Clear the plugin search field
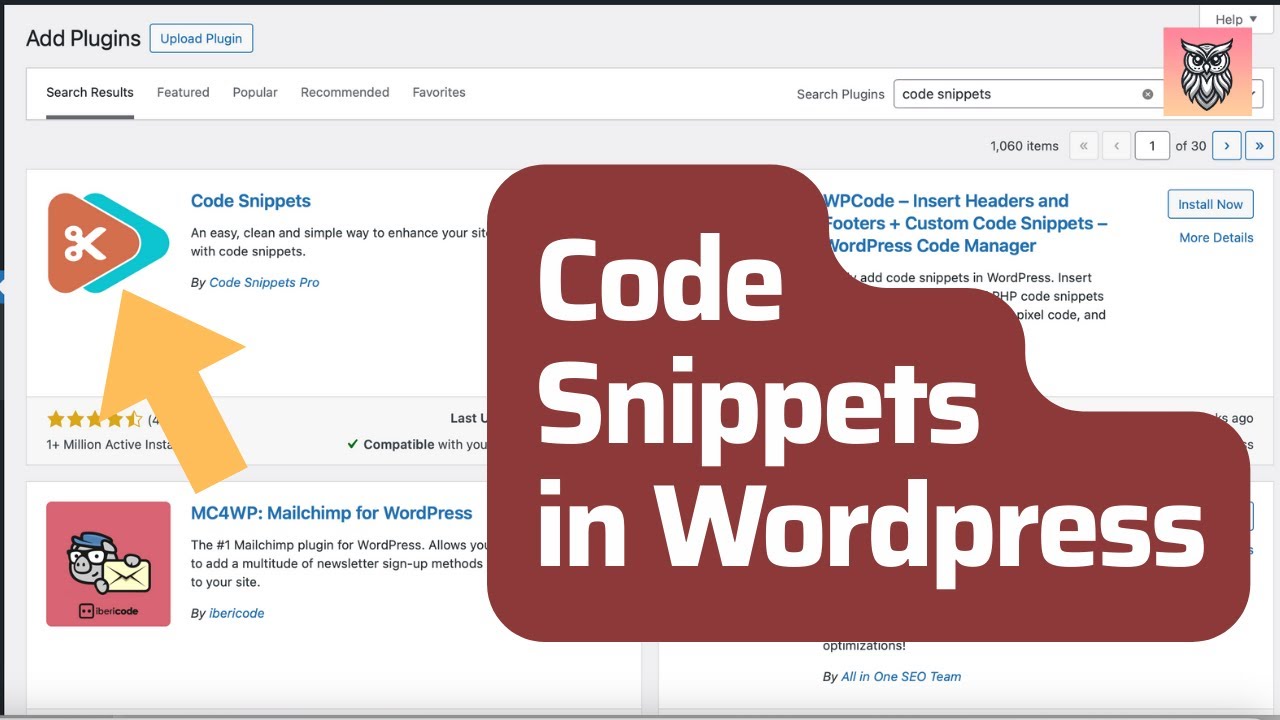 coord(1147,94)
